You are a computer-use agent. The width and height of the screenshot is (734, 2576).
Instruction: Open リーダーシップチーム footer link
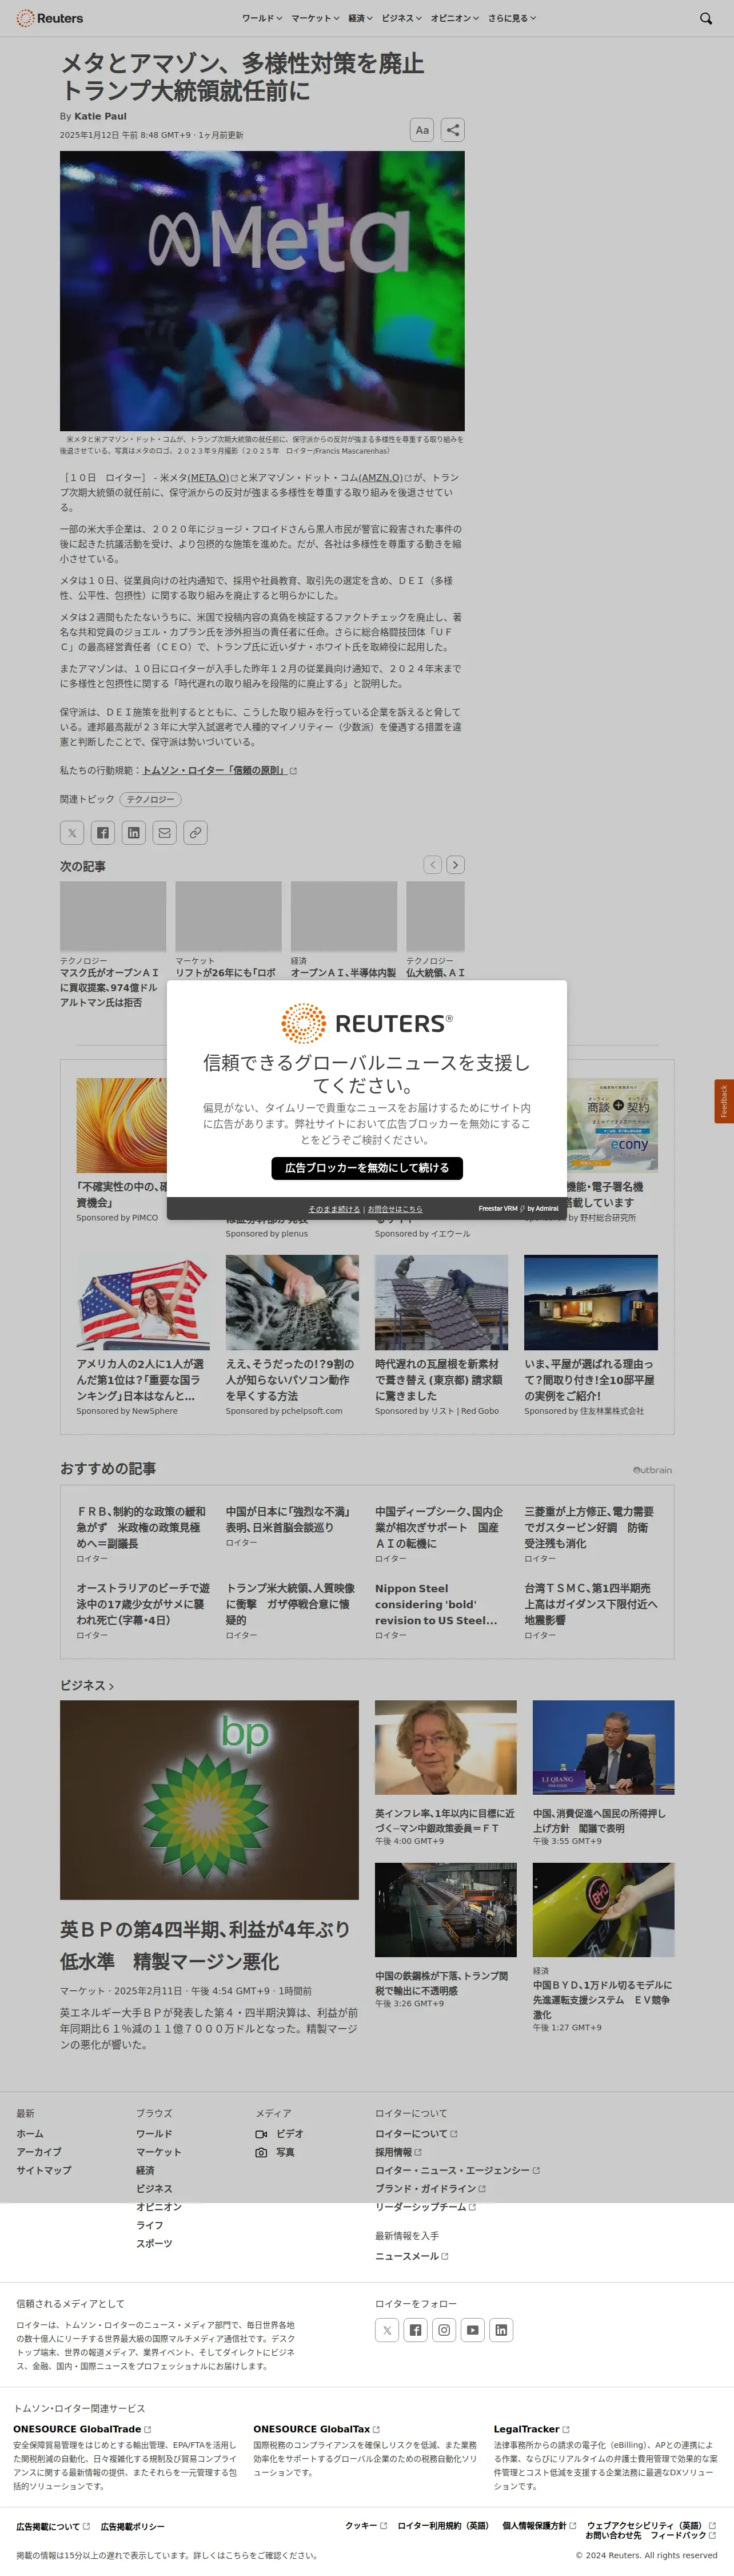pyautogui.click(x=425, y=2207)
